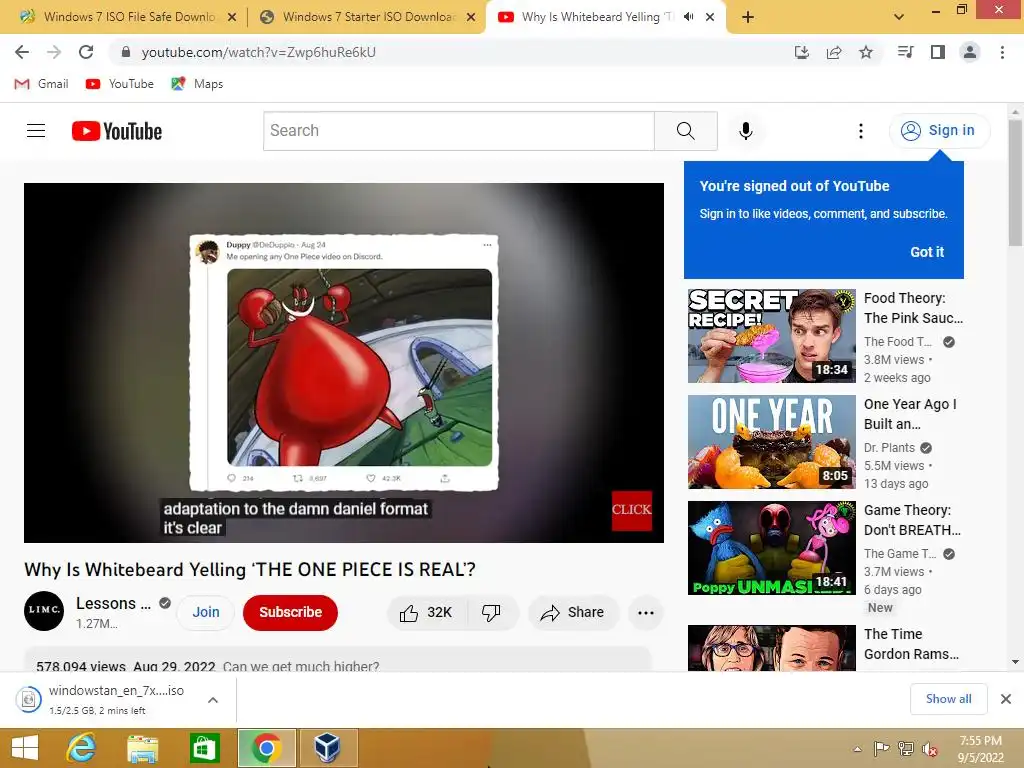
Task: Open more actions ellipsis below video
Action: [646, 613]
